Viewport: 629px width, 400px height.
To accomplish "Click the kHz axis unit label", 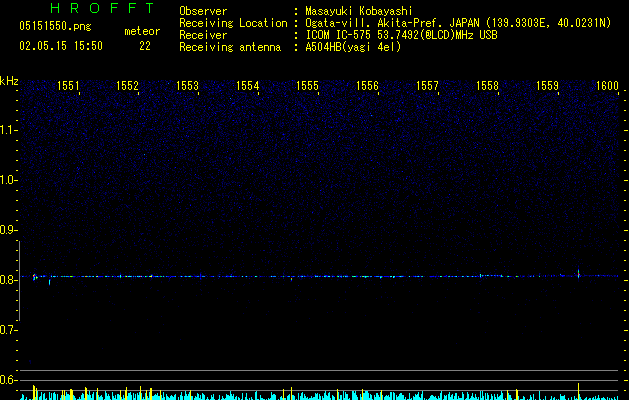I will point(9,81).
